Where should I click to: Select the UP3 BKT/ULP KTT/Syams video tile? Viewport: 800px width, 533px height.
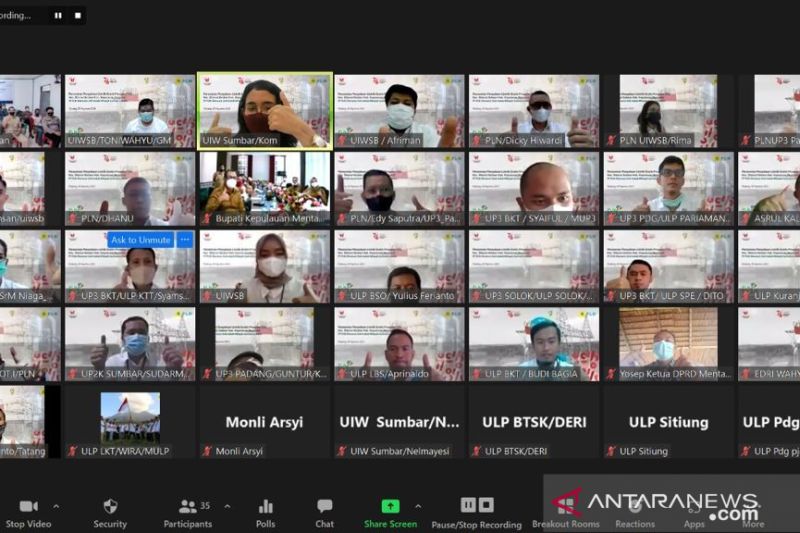pyautogui.click(x=130, y=266)
